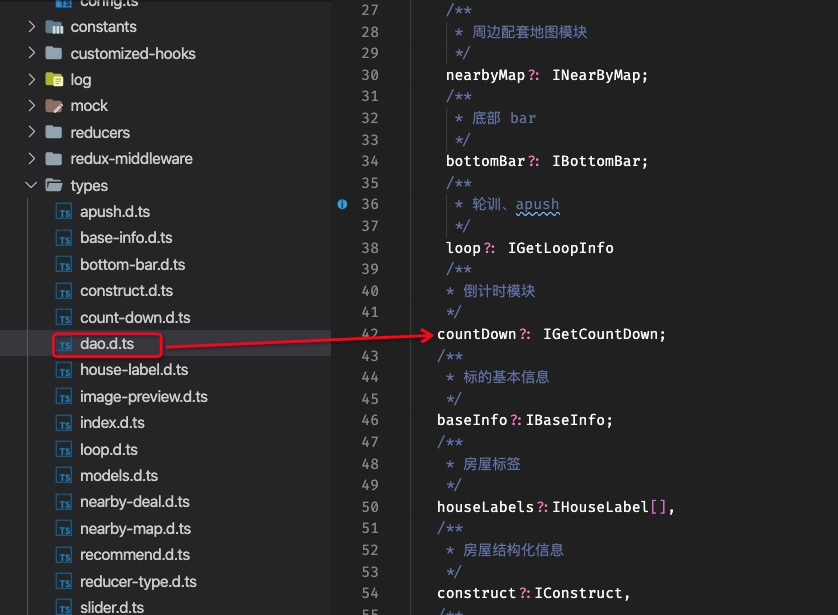Click IBottomBar type on line 34
The height and width of the screenshot is (615, 838).
point(596,161)
